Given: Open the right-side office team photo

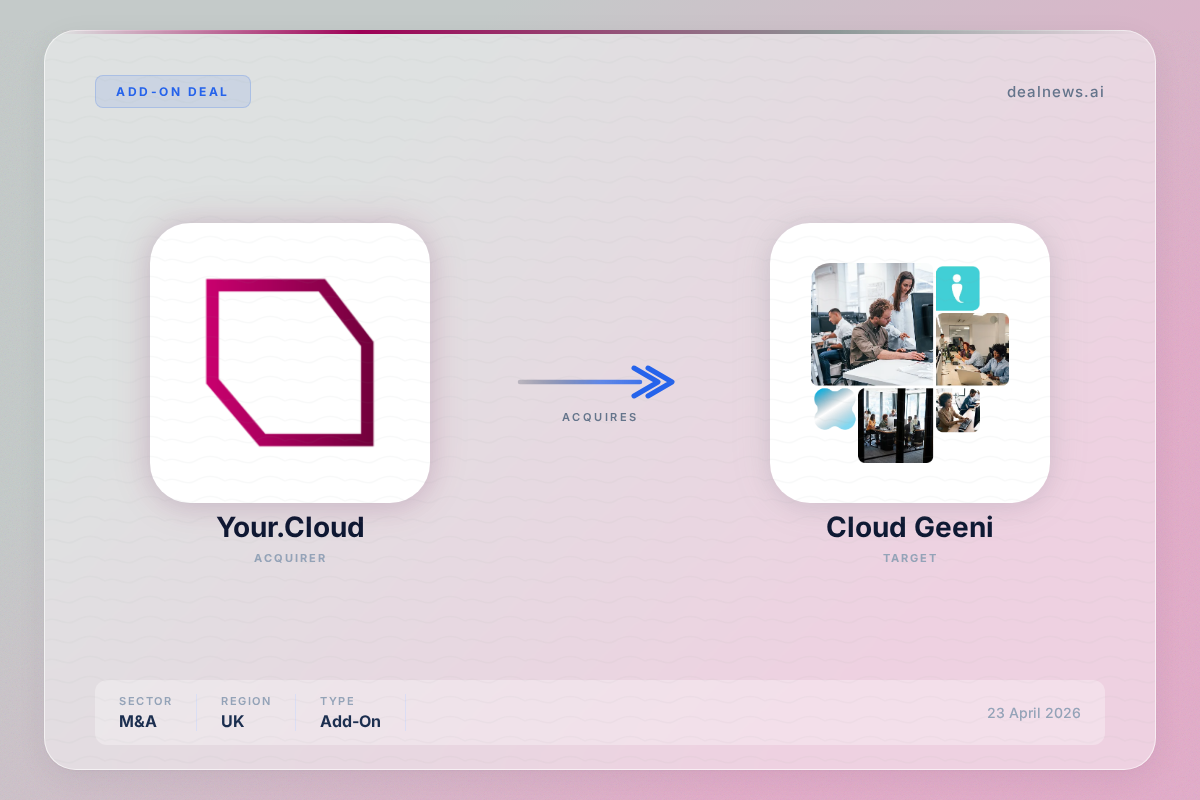Looking at the screenshot, I should [972, 350].
